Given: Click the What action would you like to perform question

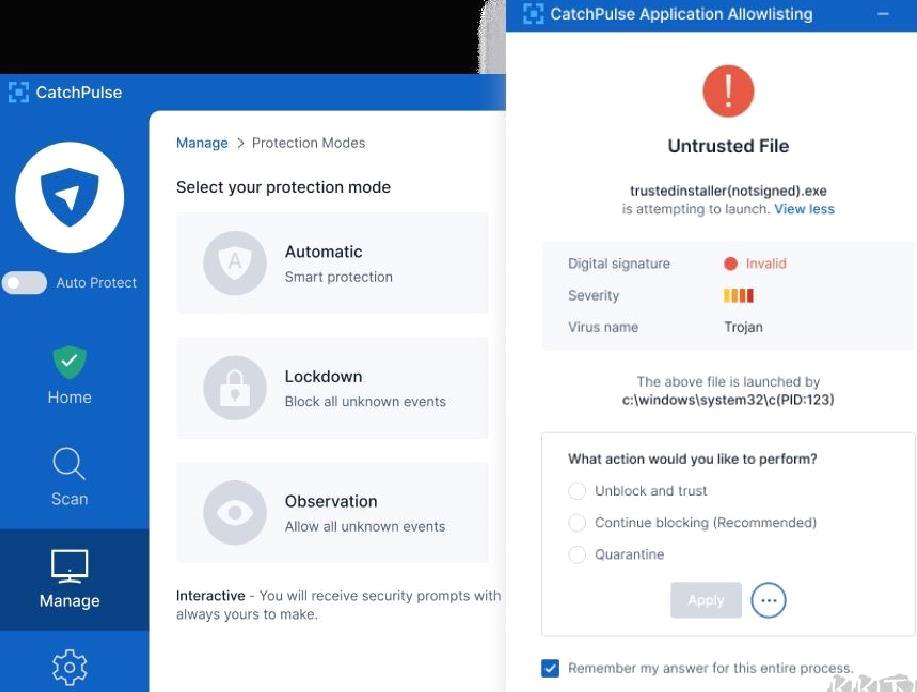Looking at the screenshot, I should click(692, 459).
